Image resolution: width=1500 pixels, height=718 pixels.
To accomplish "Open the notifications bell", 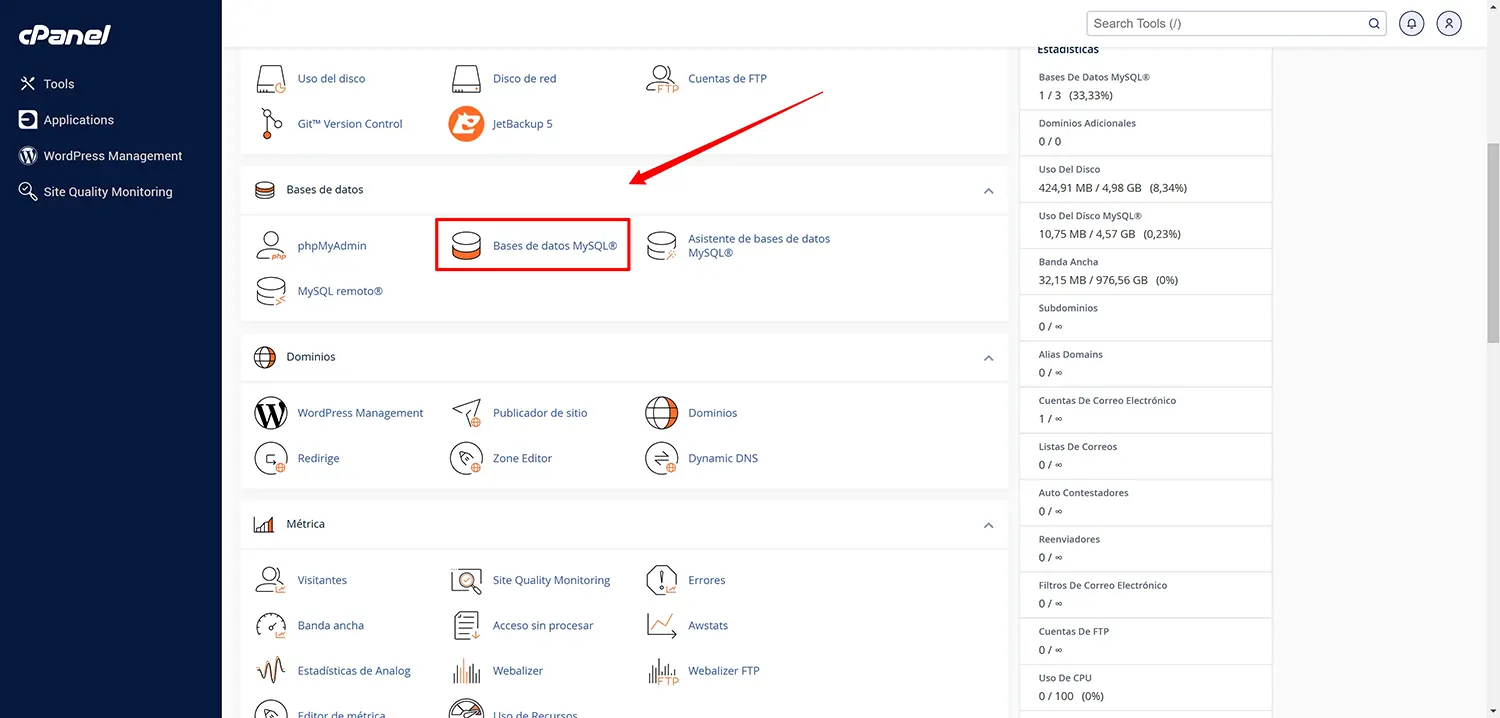I will pos(1411,23).
